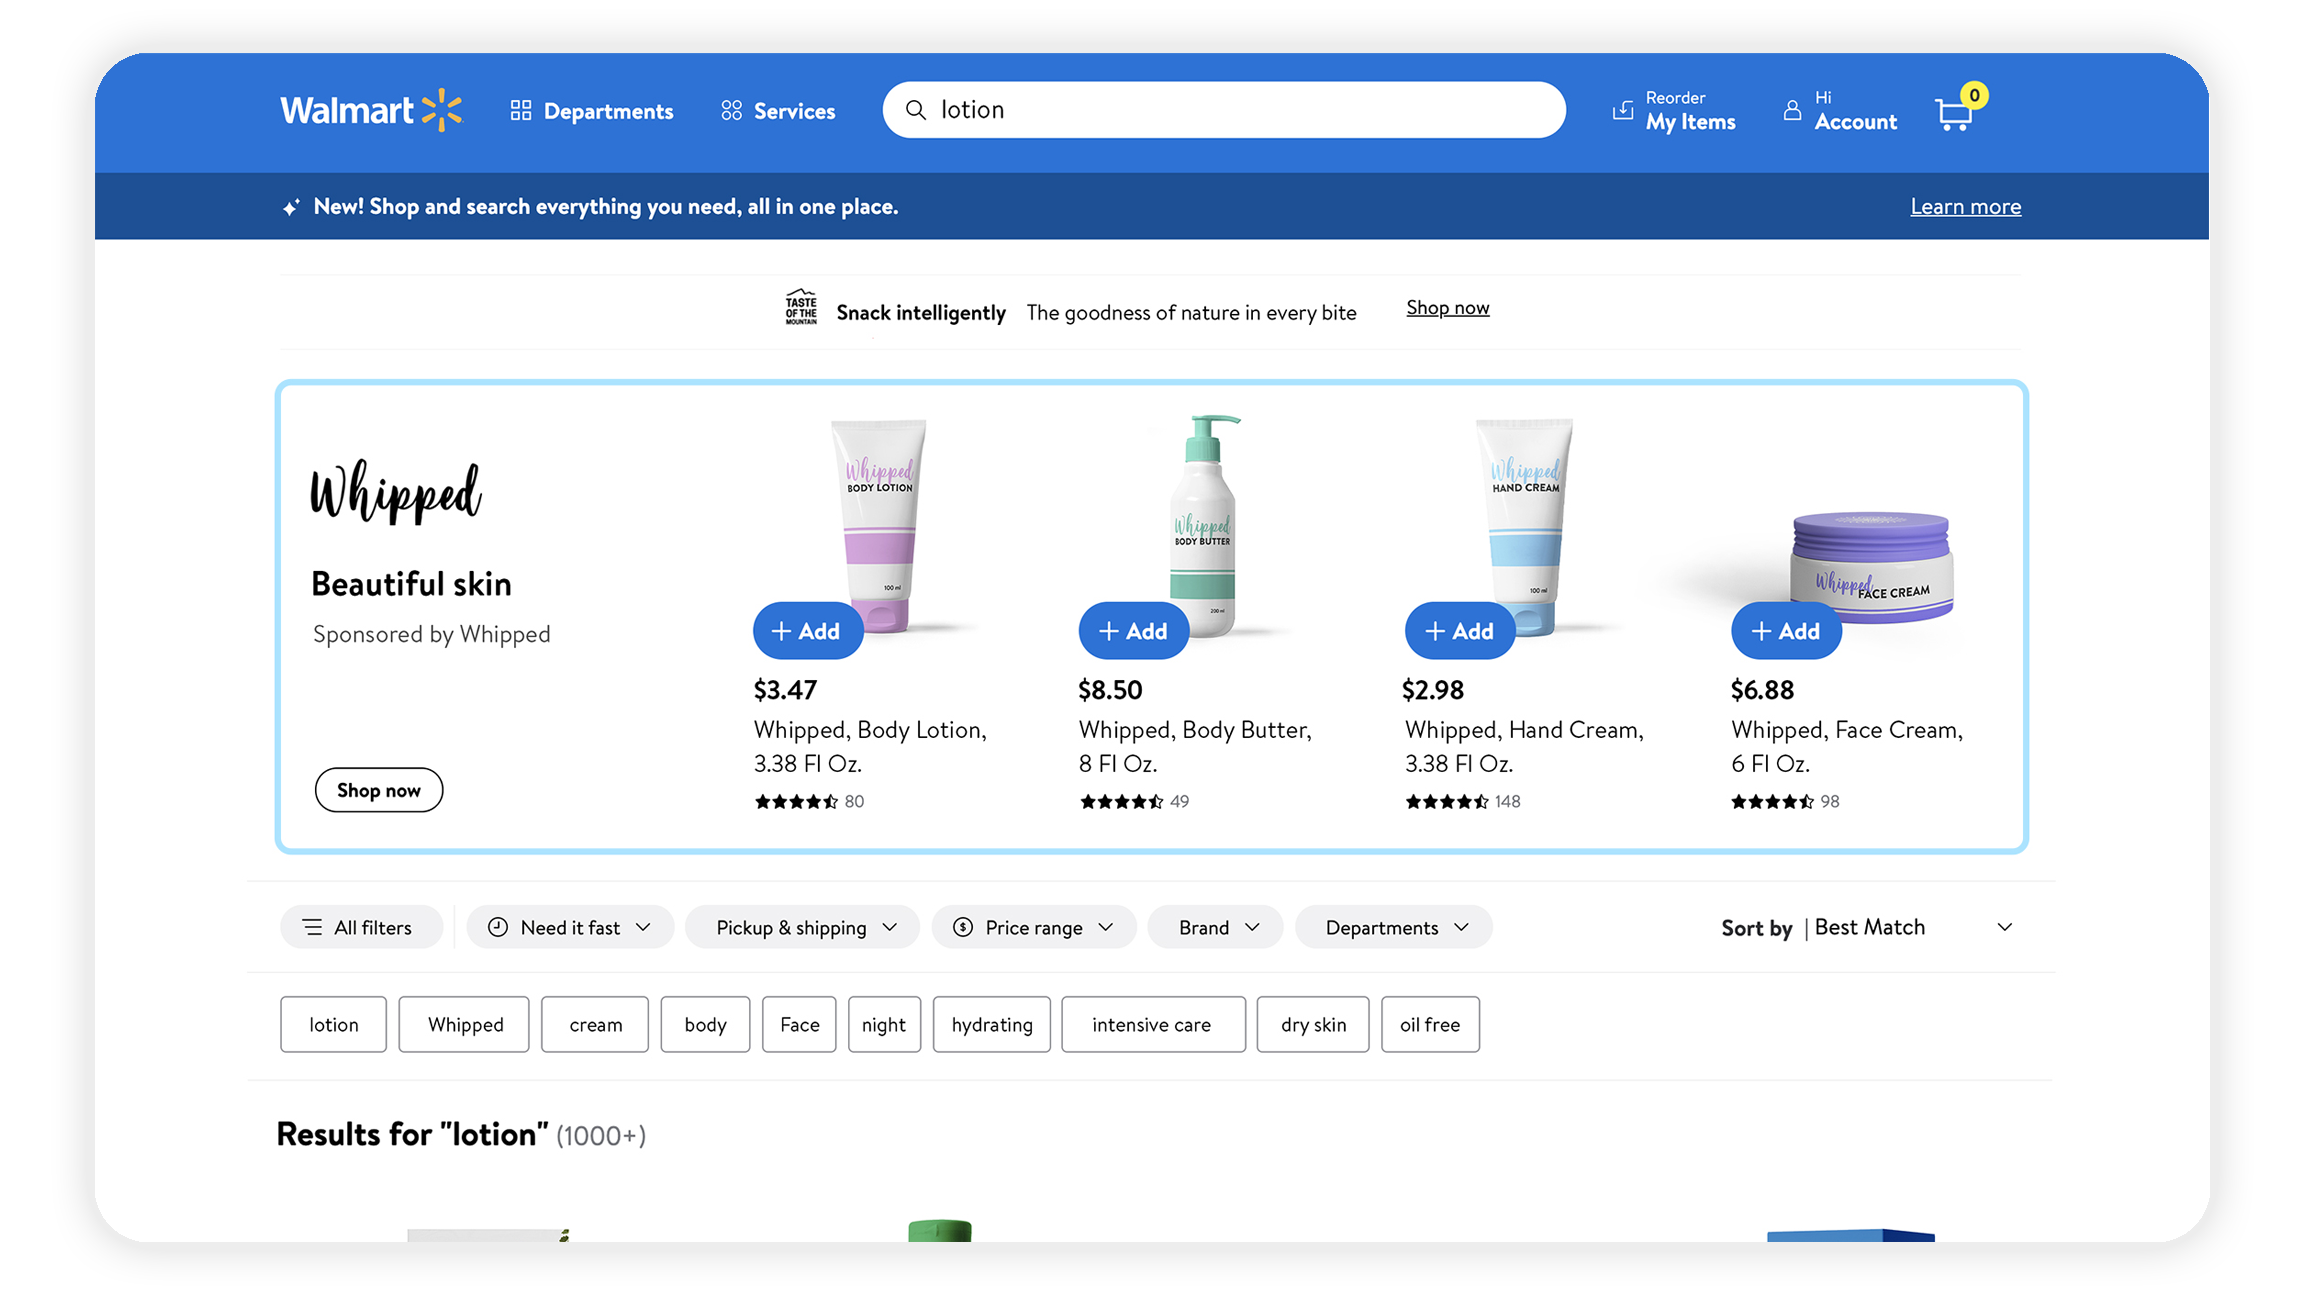Viewport: 2304px width, 1296px height.
Task: Expand the Pickup & shipping dropdown
Action: (802, 927)
